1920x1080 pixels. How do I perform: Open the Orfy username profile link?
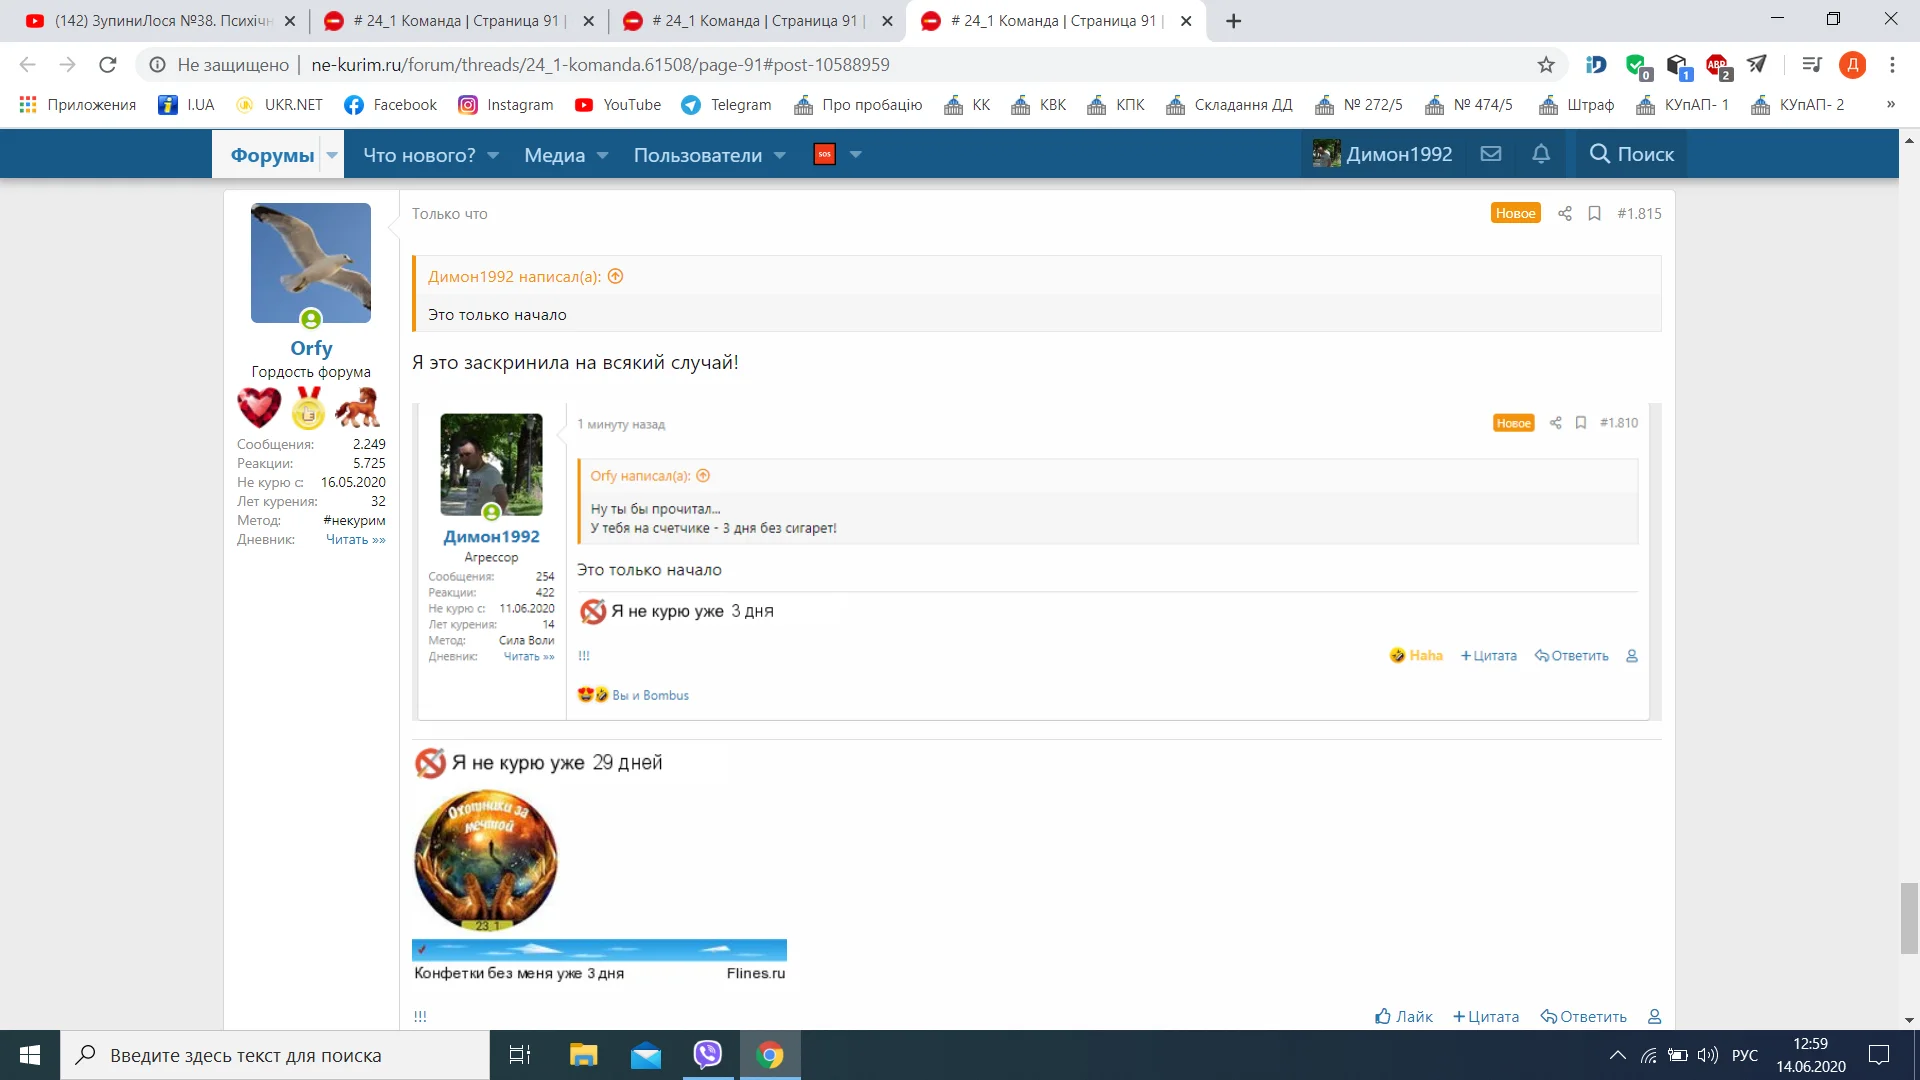[311, 348]
